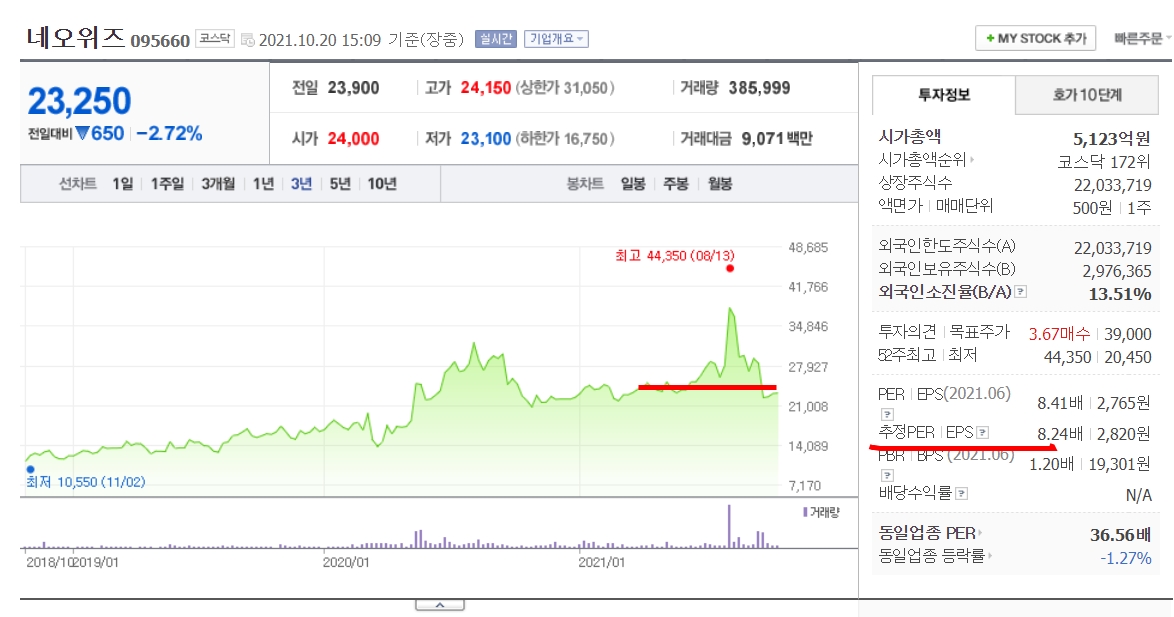Click the target price 39,000

[1128, 334]
